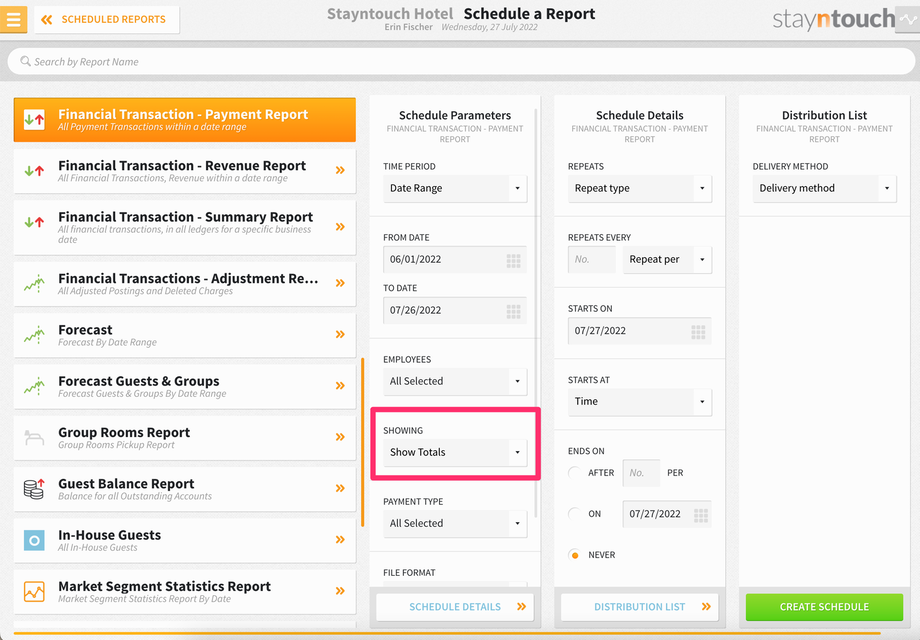Select the On radio under Ends On
920x640 pixels.
click(575, 514)
